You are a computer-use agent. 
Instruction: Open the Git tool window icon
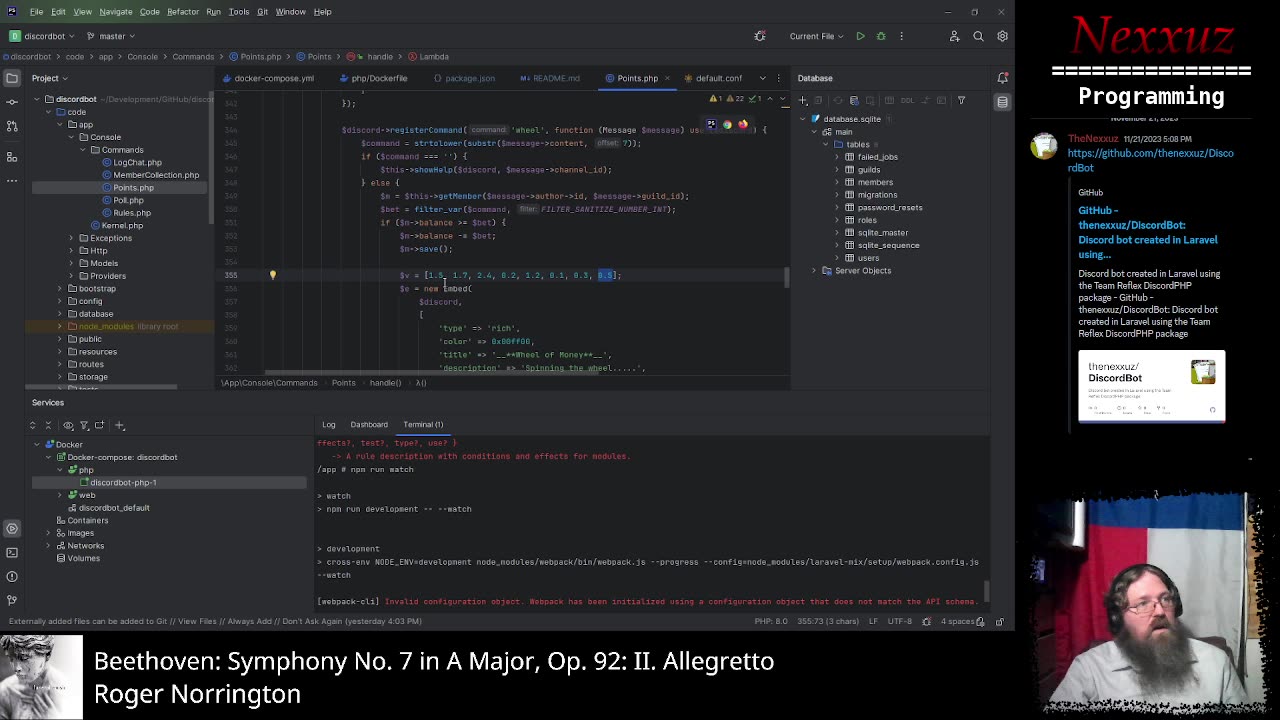point(12,600)
